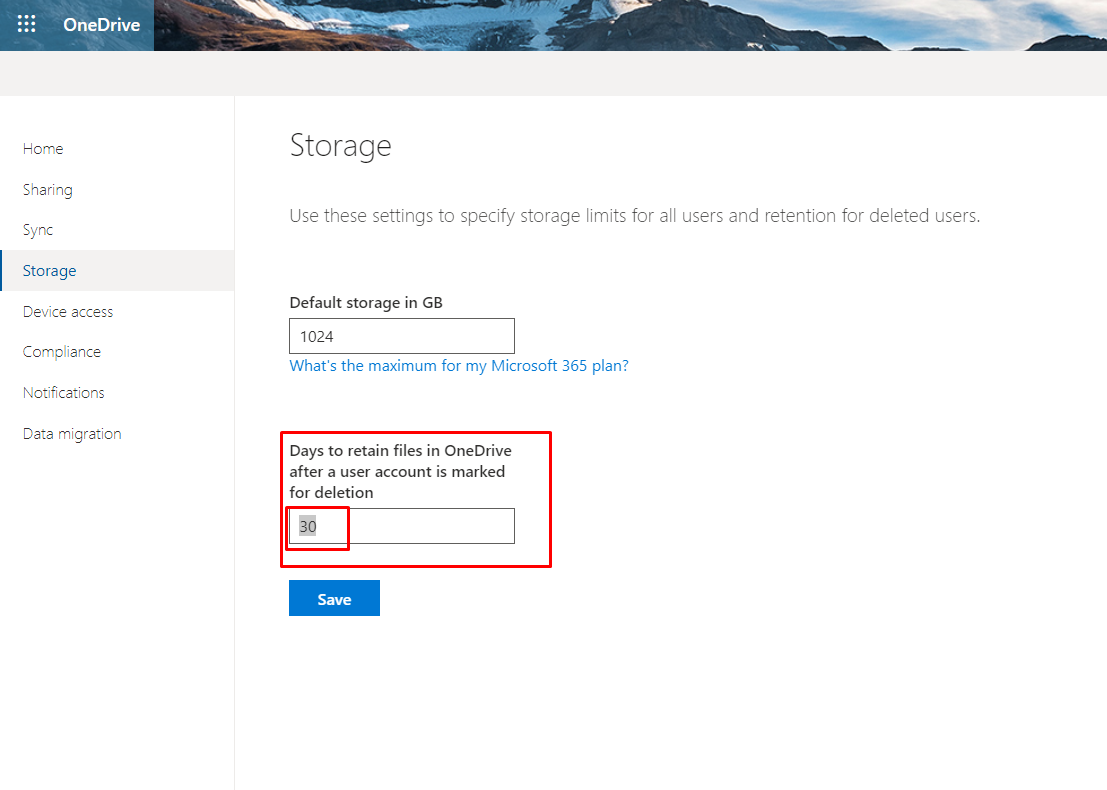Open Device access settings
This screenshot has width=1107, height=790.
(x=68, y=311)
